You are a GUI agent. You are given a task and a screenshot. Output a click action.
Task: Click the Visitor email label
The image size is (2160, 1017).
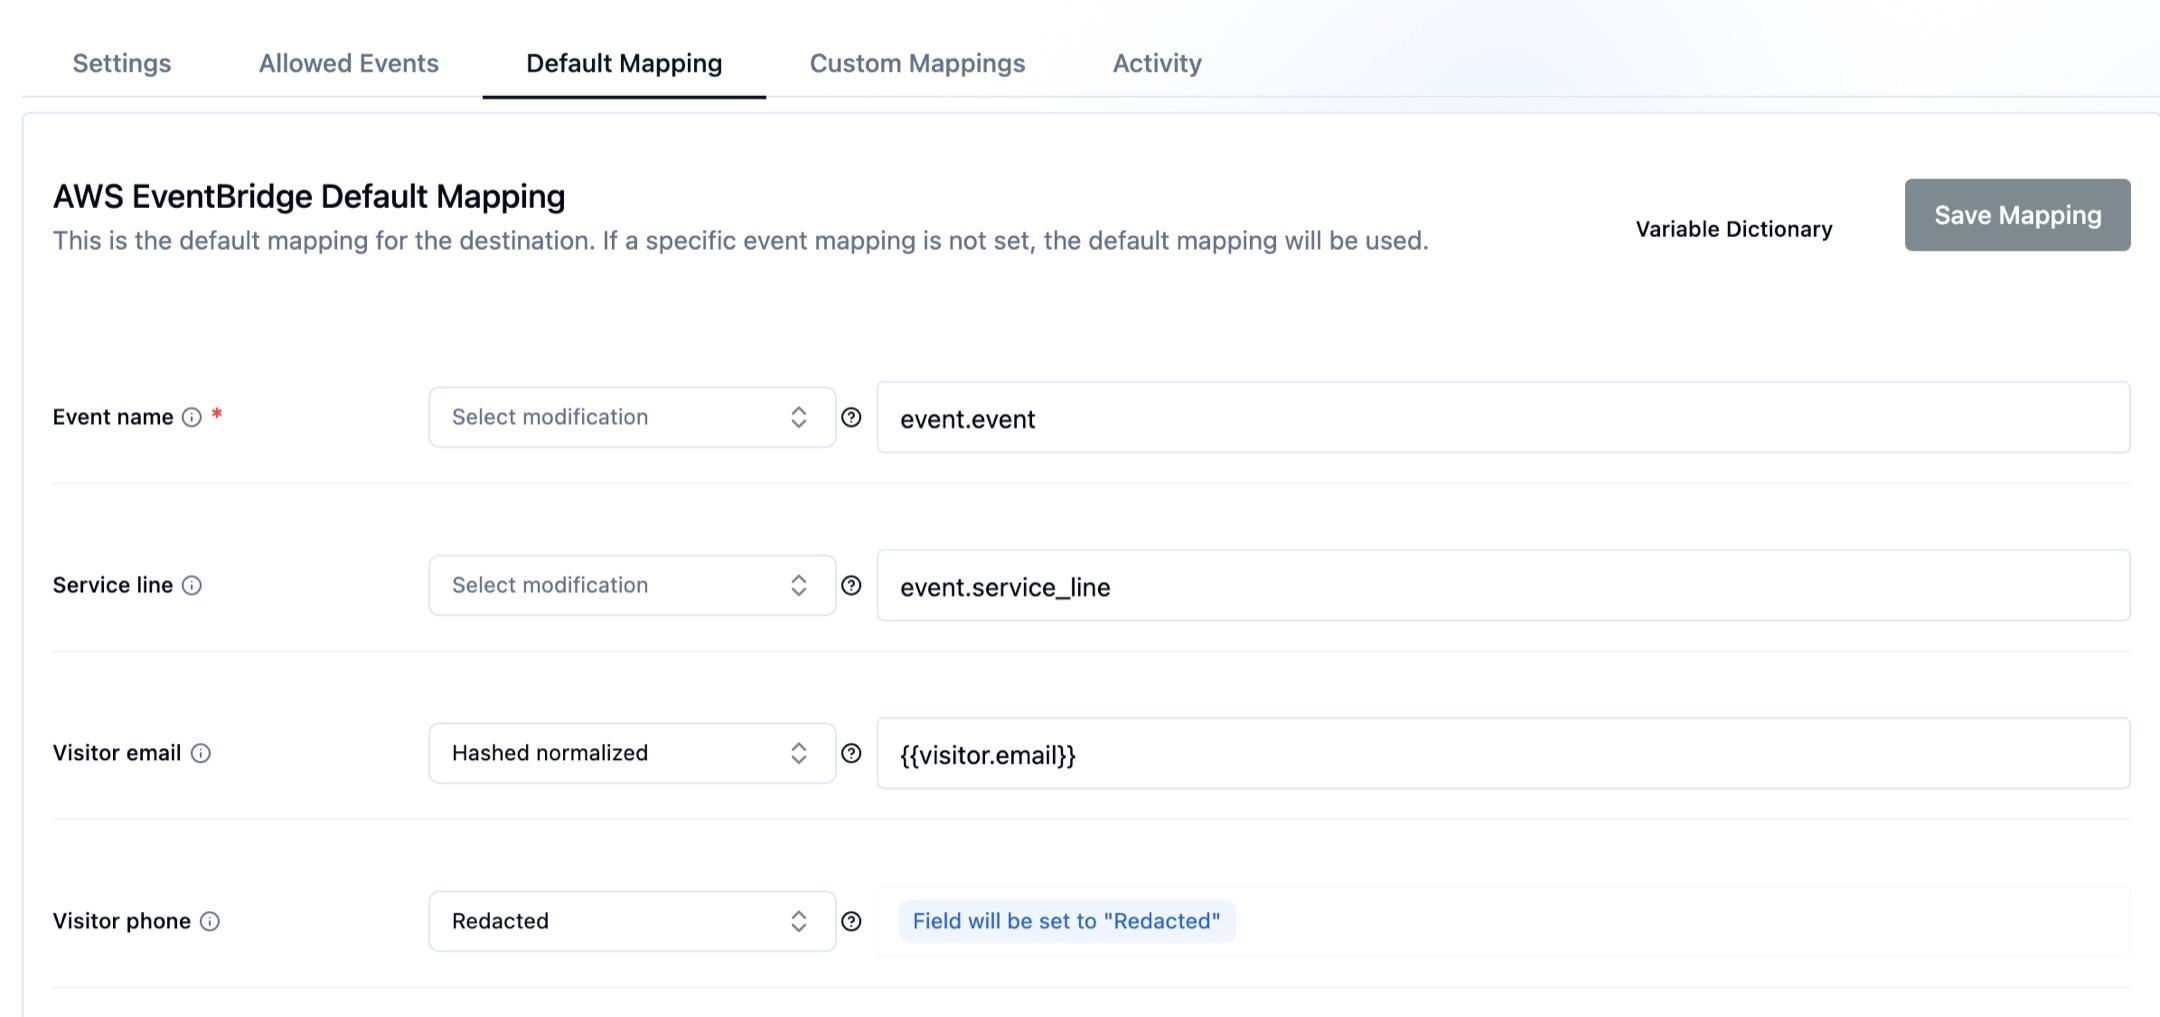pos(117,753)
